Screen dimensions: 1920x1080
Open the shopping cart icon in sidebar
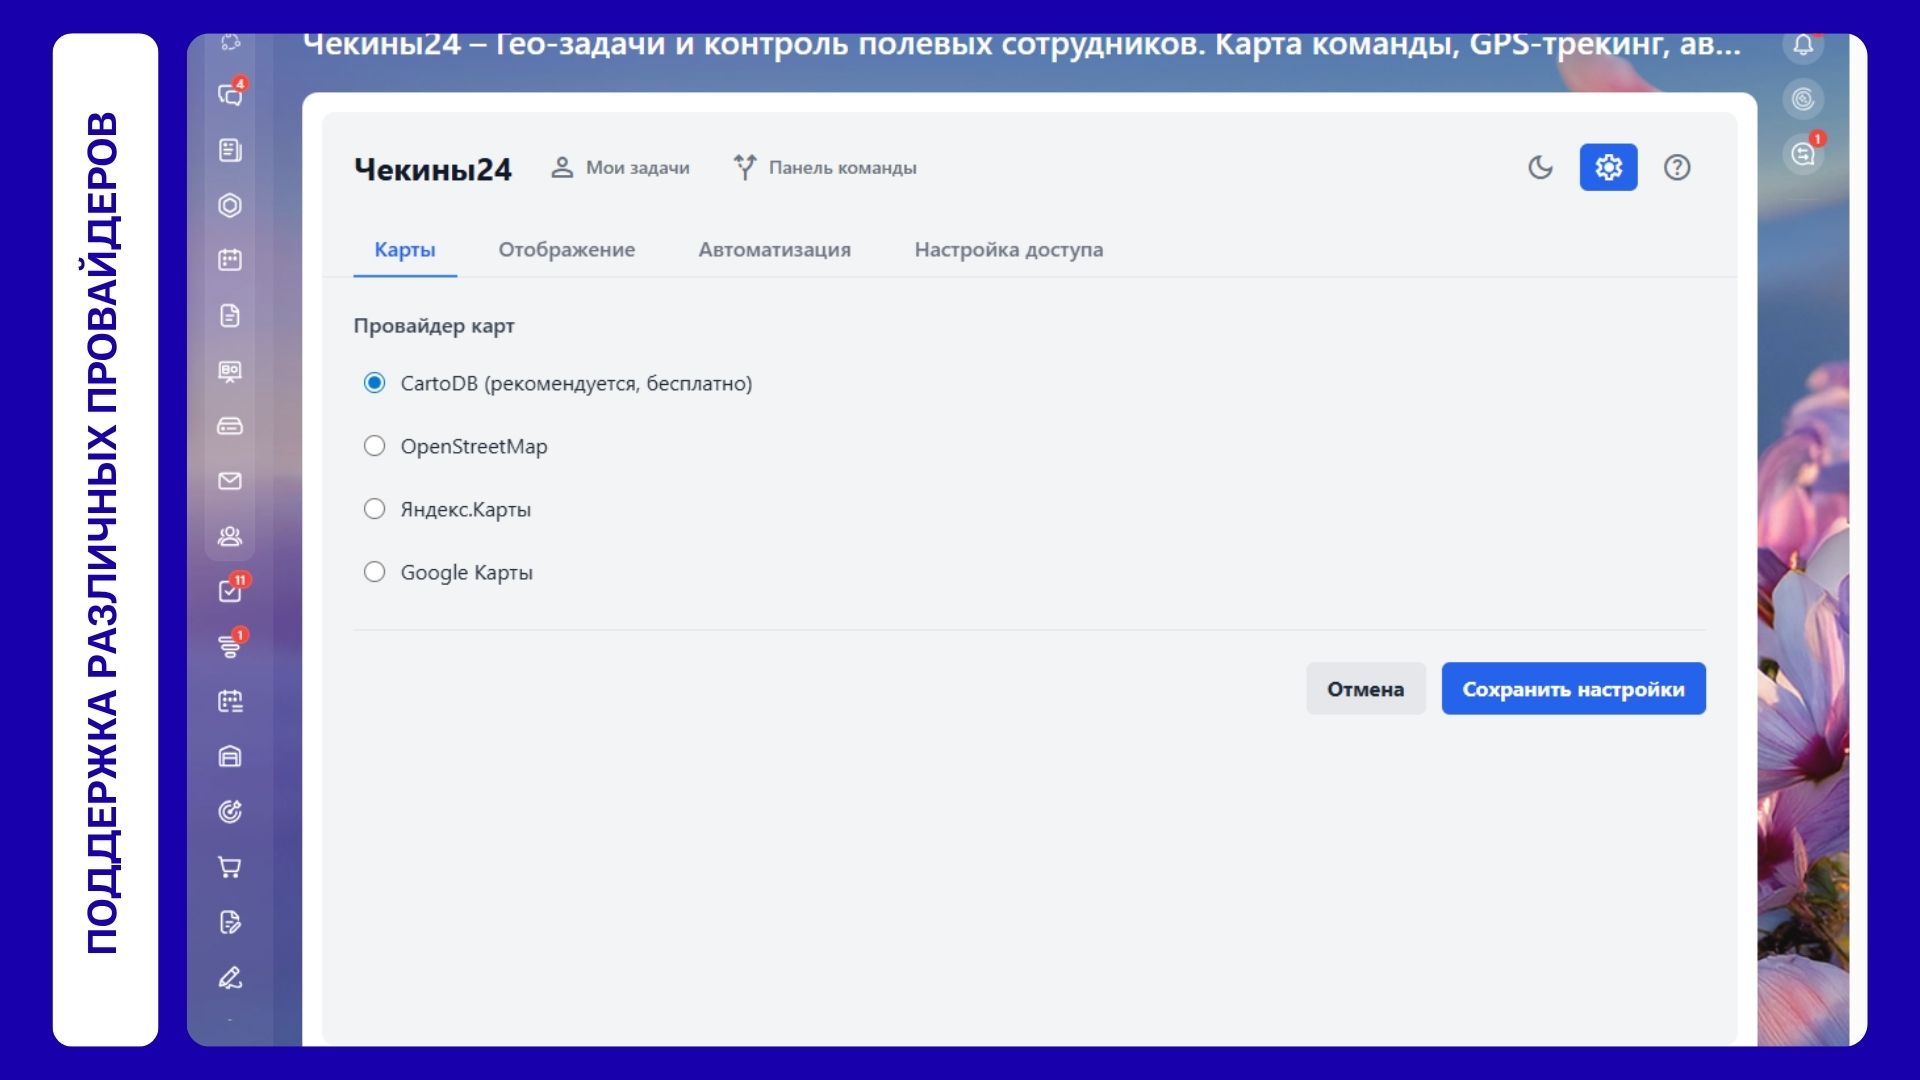(x=230, y=867)
